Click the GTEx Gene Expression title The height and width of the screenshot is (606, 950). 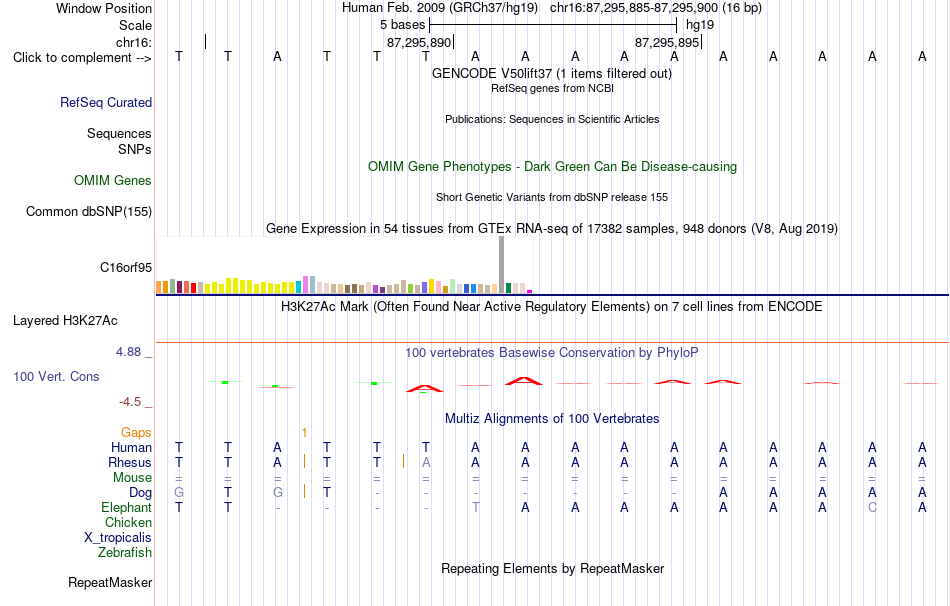coord(552,228)
